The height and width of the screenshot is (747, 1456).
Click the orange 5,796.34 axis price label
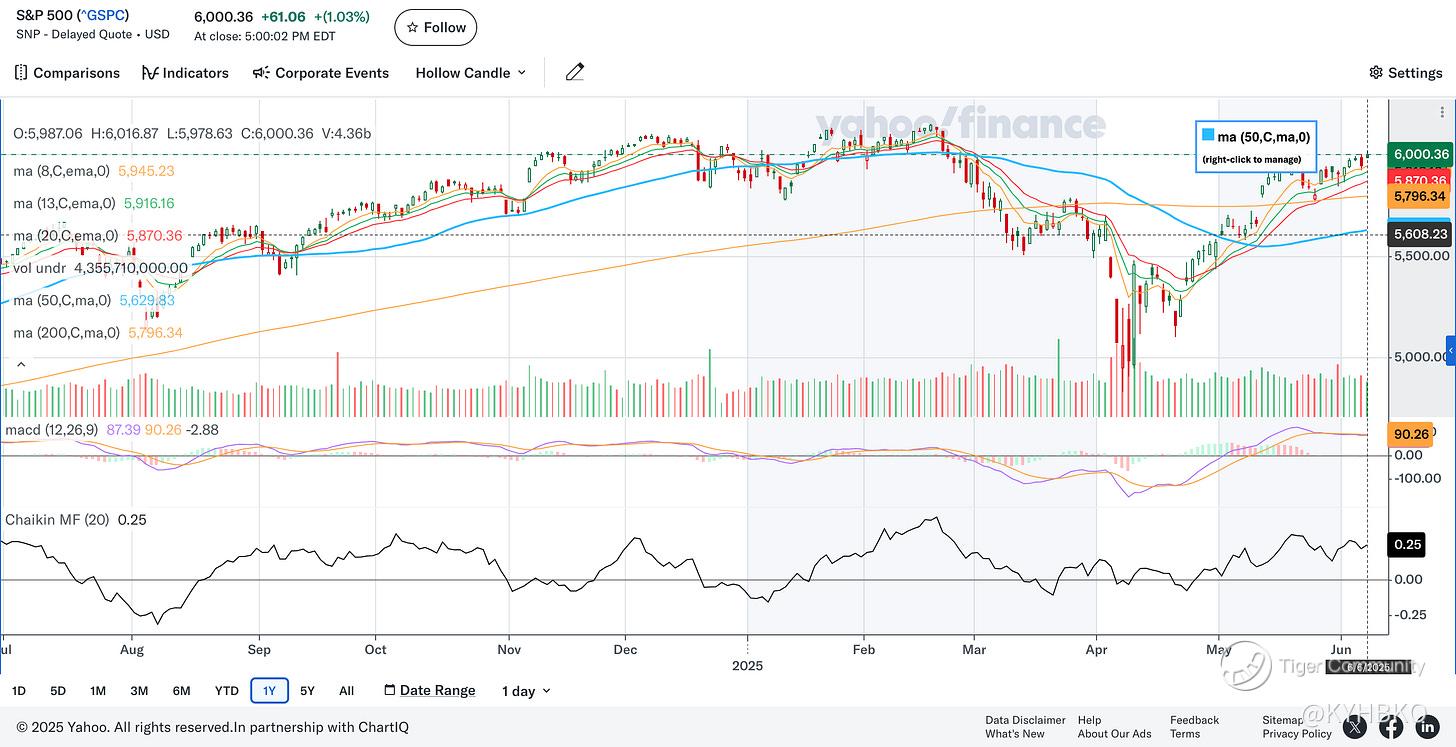tap(1420, 197)
